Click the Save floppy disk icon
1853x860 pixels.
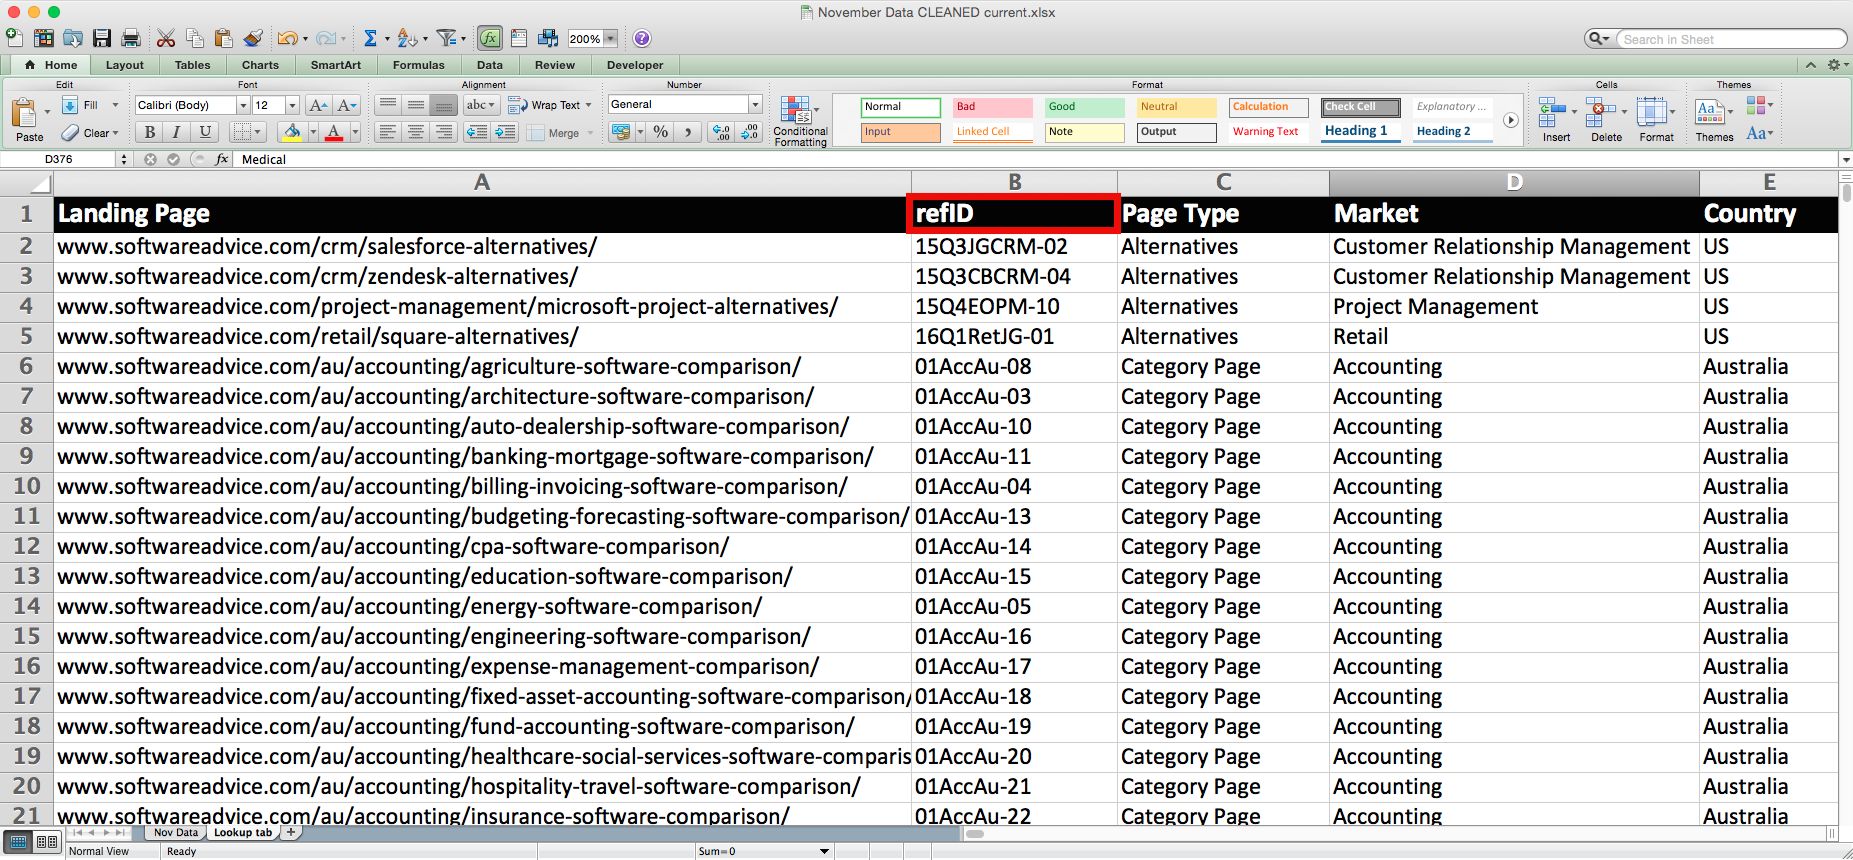click(x=102, y=38)
